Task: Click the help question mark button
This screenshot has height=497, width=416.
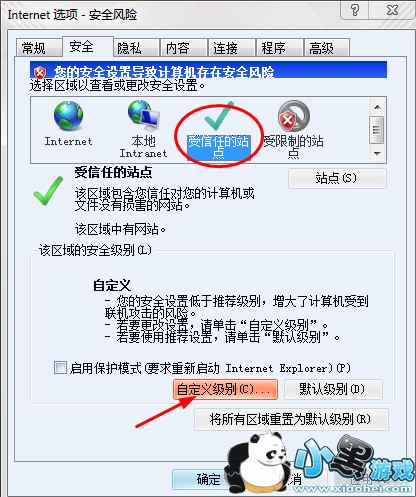Action: pyautogui.click(x=355, y=10)
